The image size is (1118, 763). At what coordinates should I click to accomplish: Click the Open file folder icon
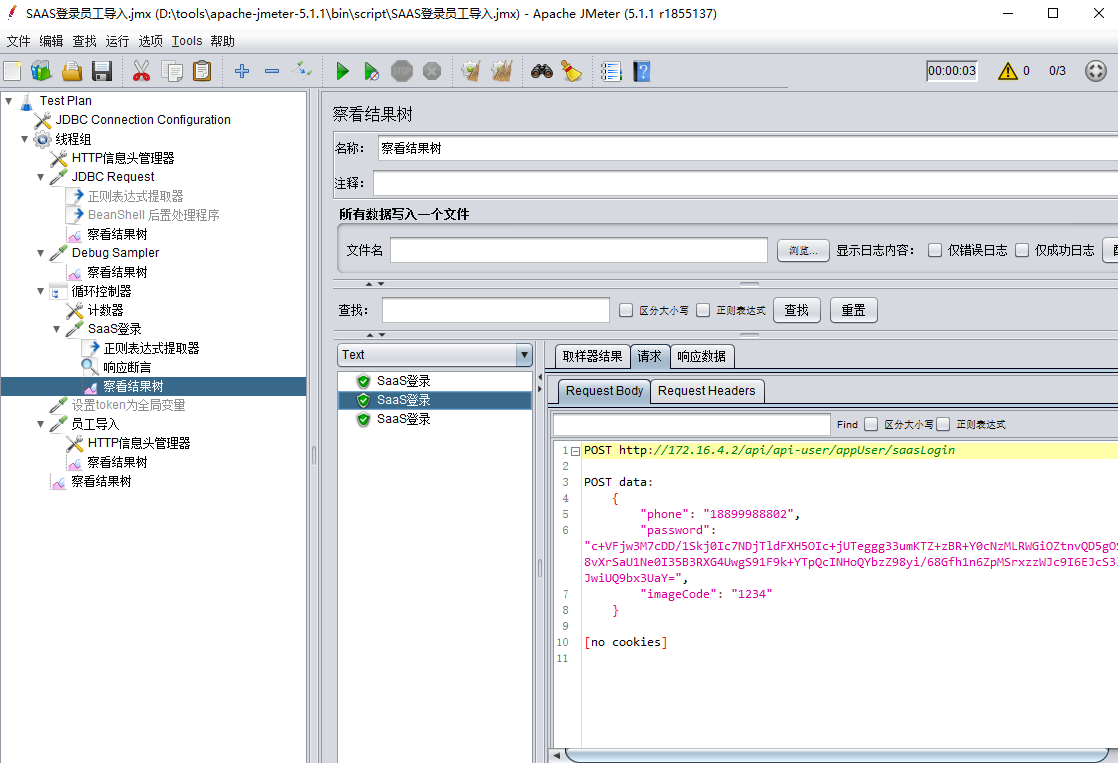[72, 71]
